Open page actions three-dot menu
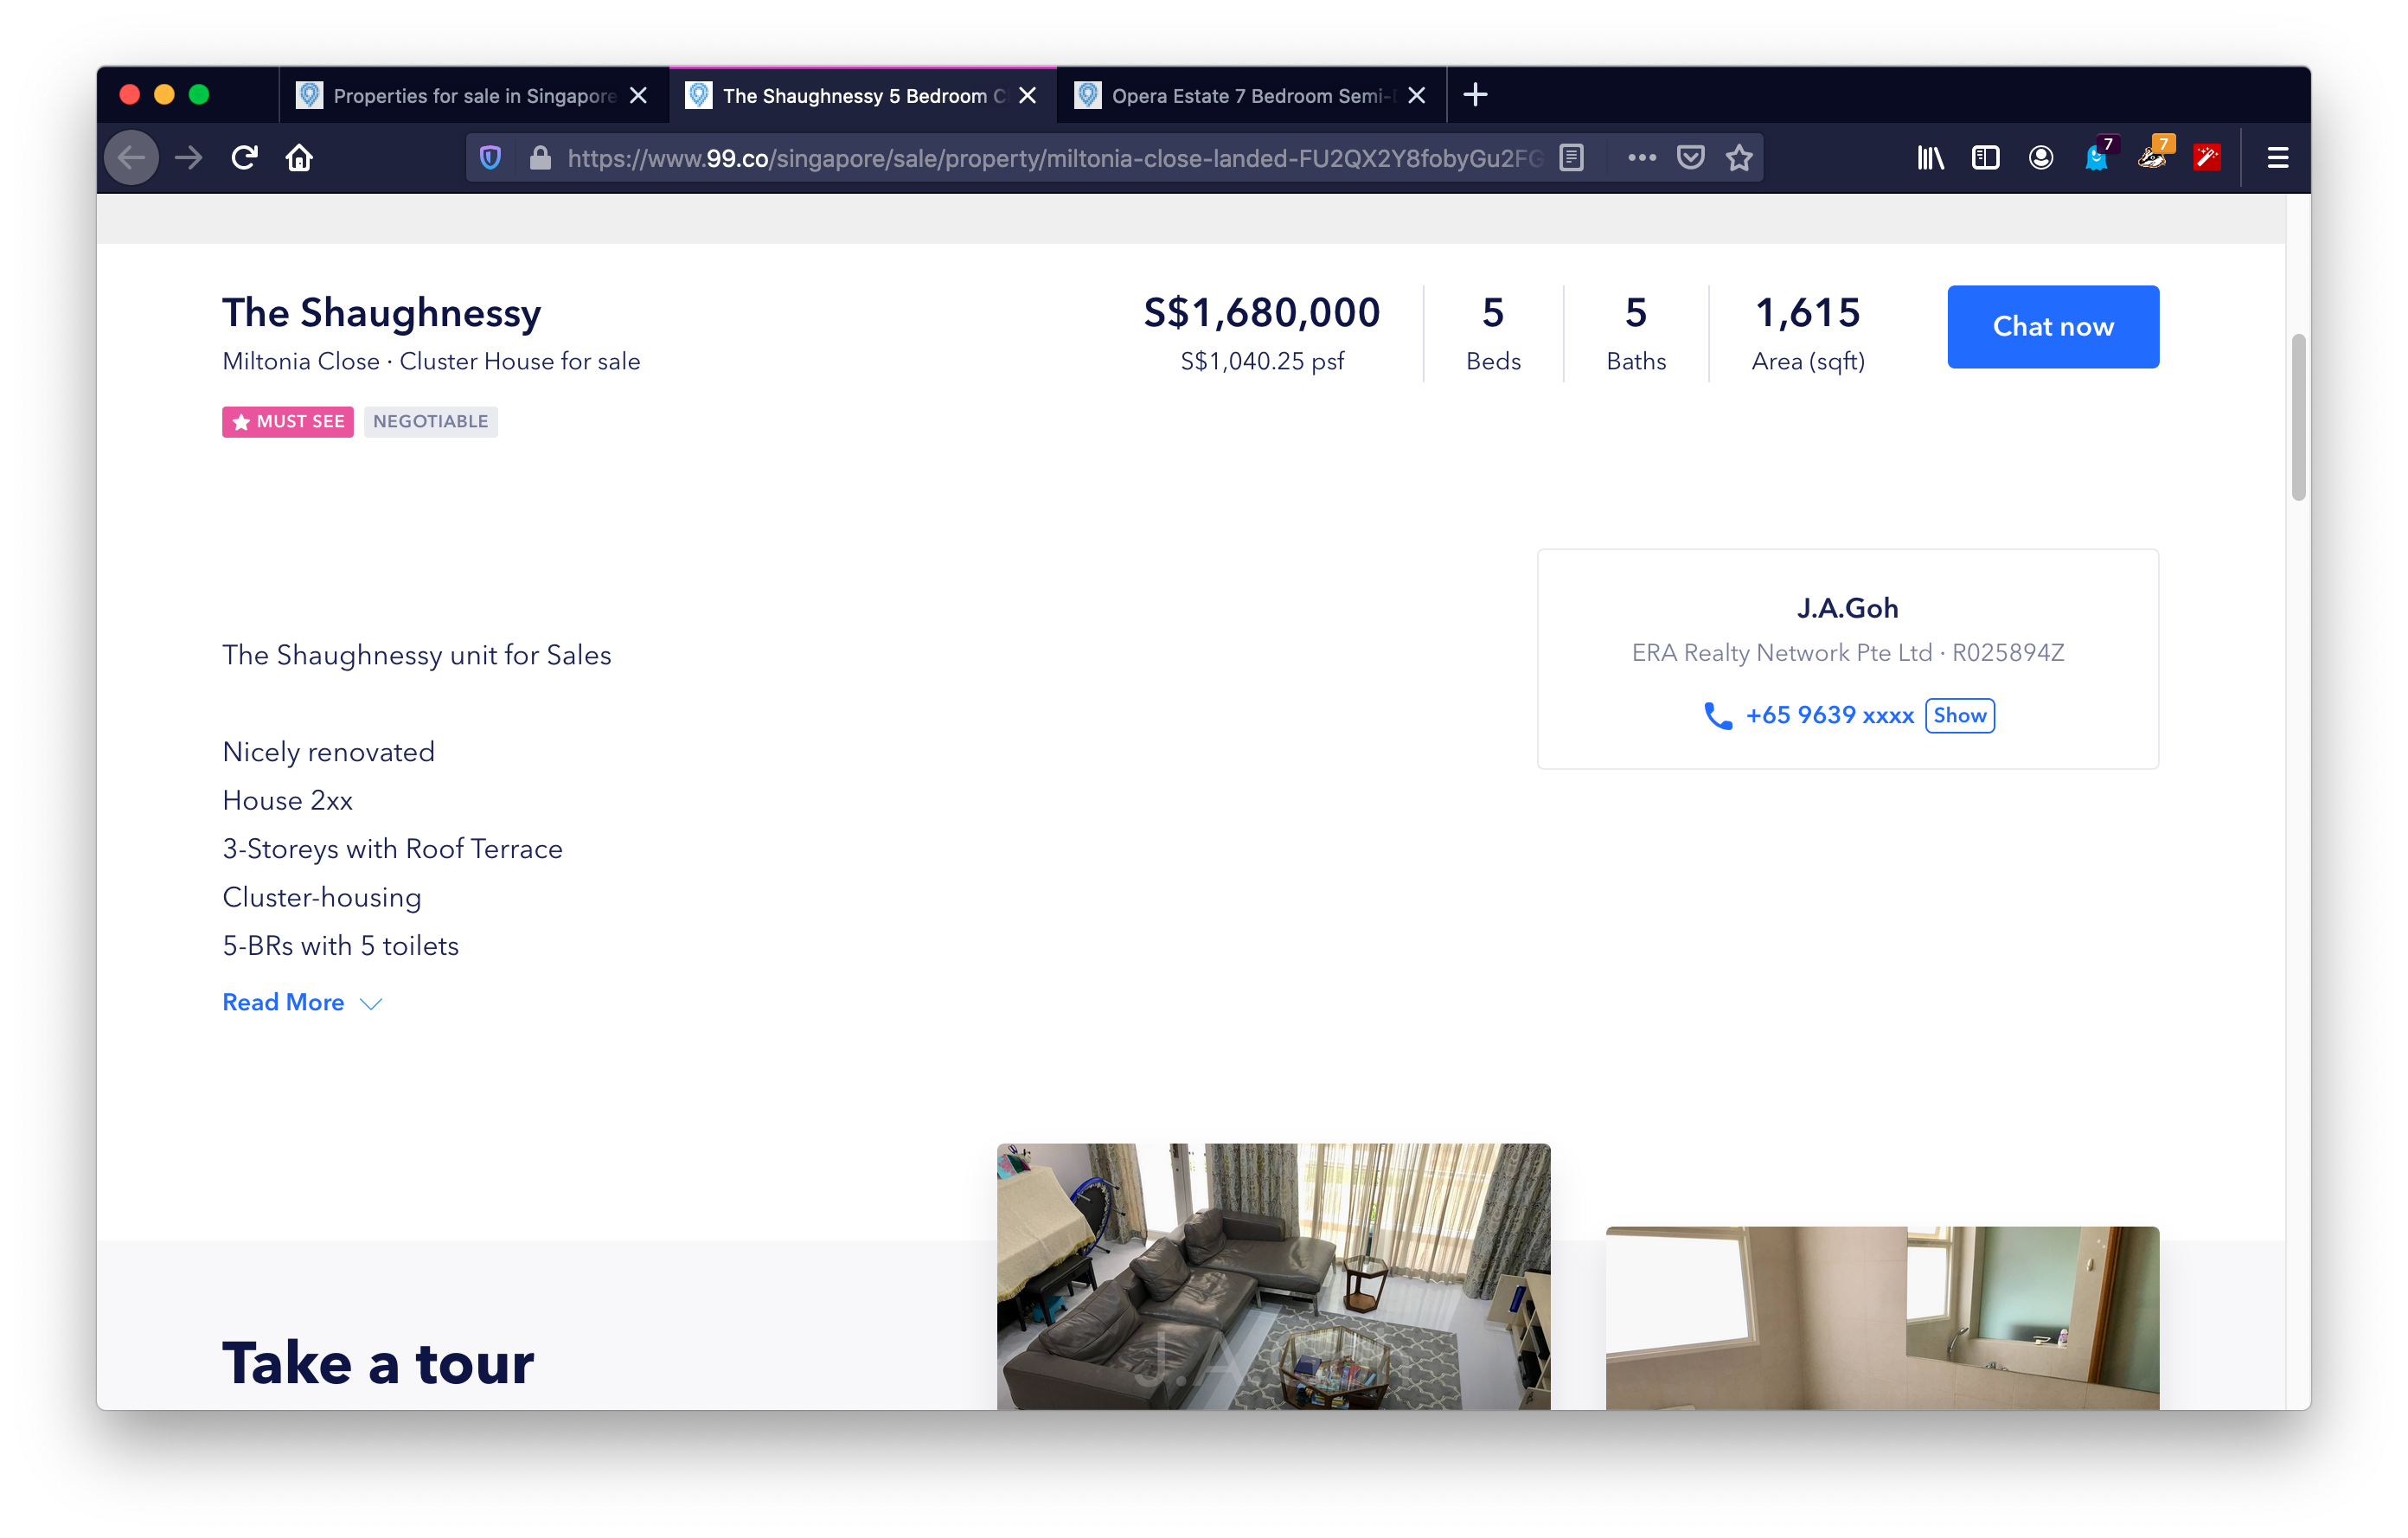Screen dimensions: 2408x1538 click(1641, 158)
